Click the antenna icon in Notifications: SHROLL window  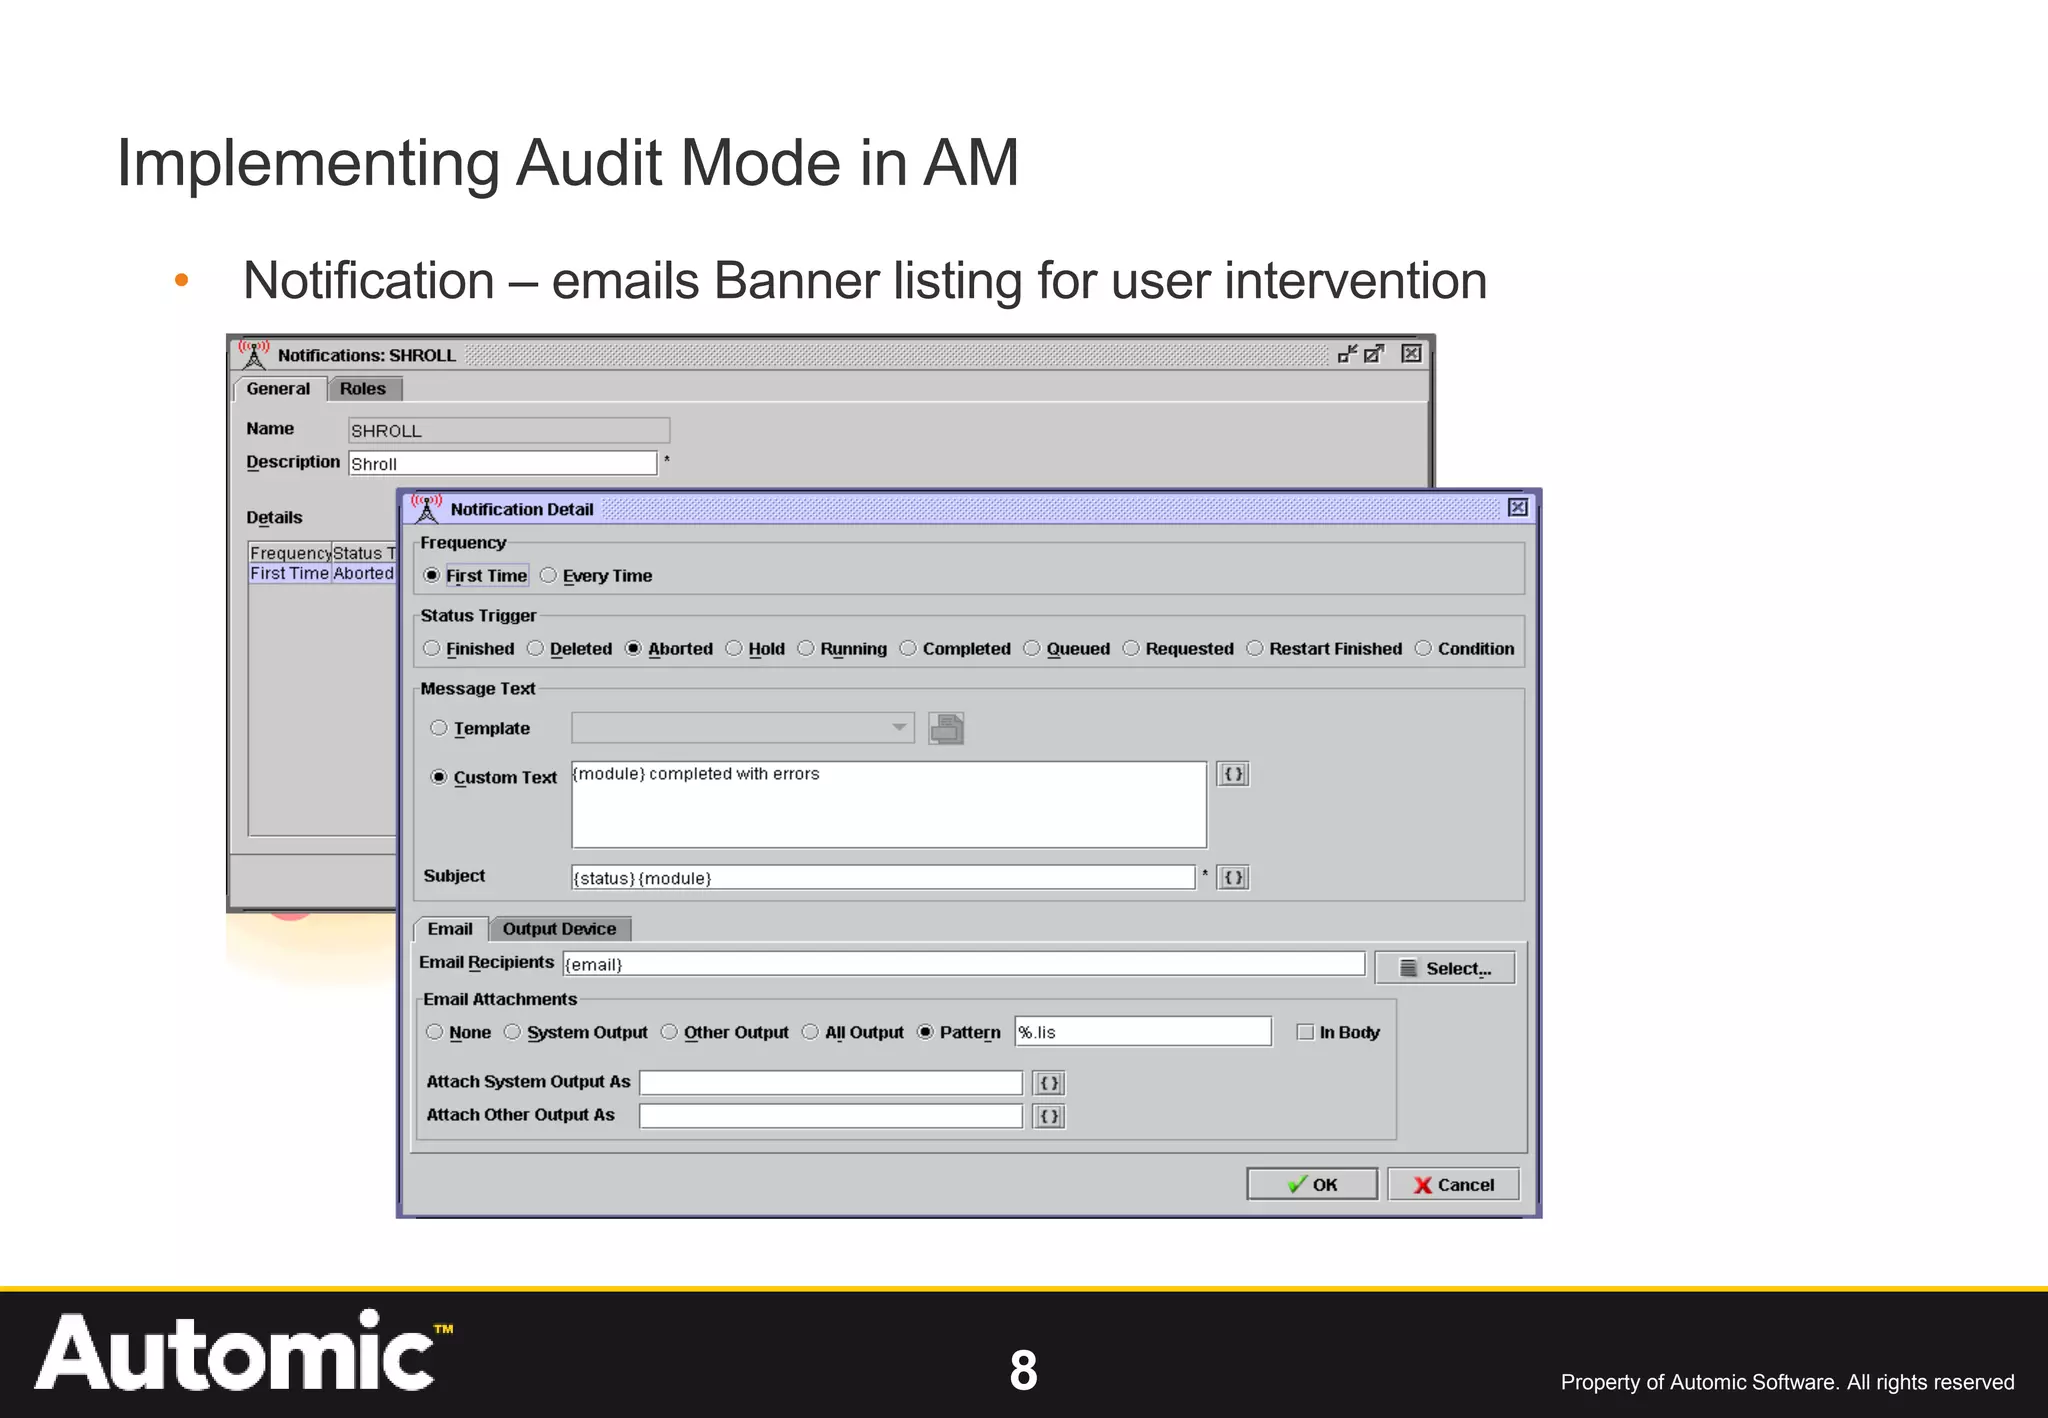point(254,354)
